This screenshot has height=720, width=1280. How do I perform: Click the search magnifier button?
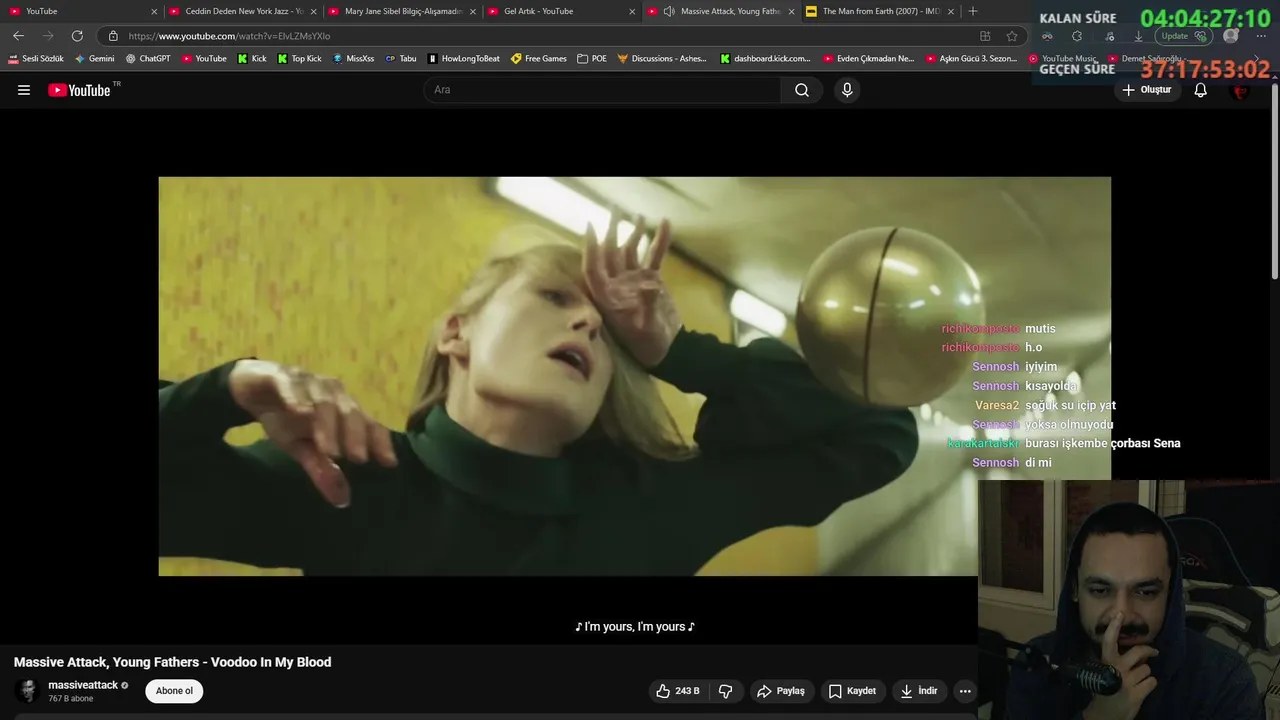tap(802, 90)
